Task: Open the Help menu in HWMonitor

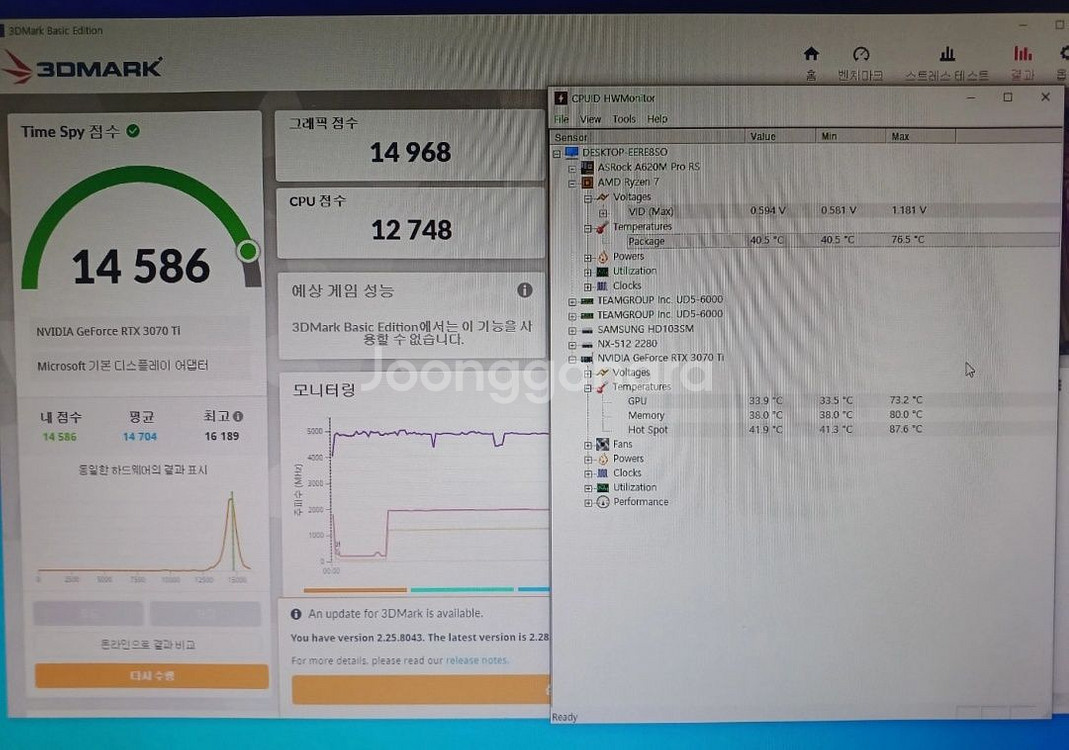Action: tap(657, 119)
